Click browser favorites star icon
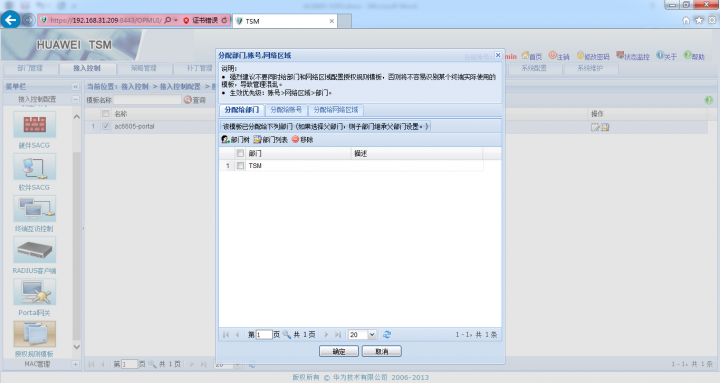 (699, 20)
